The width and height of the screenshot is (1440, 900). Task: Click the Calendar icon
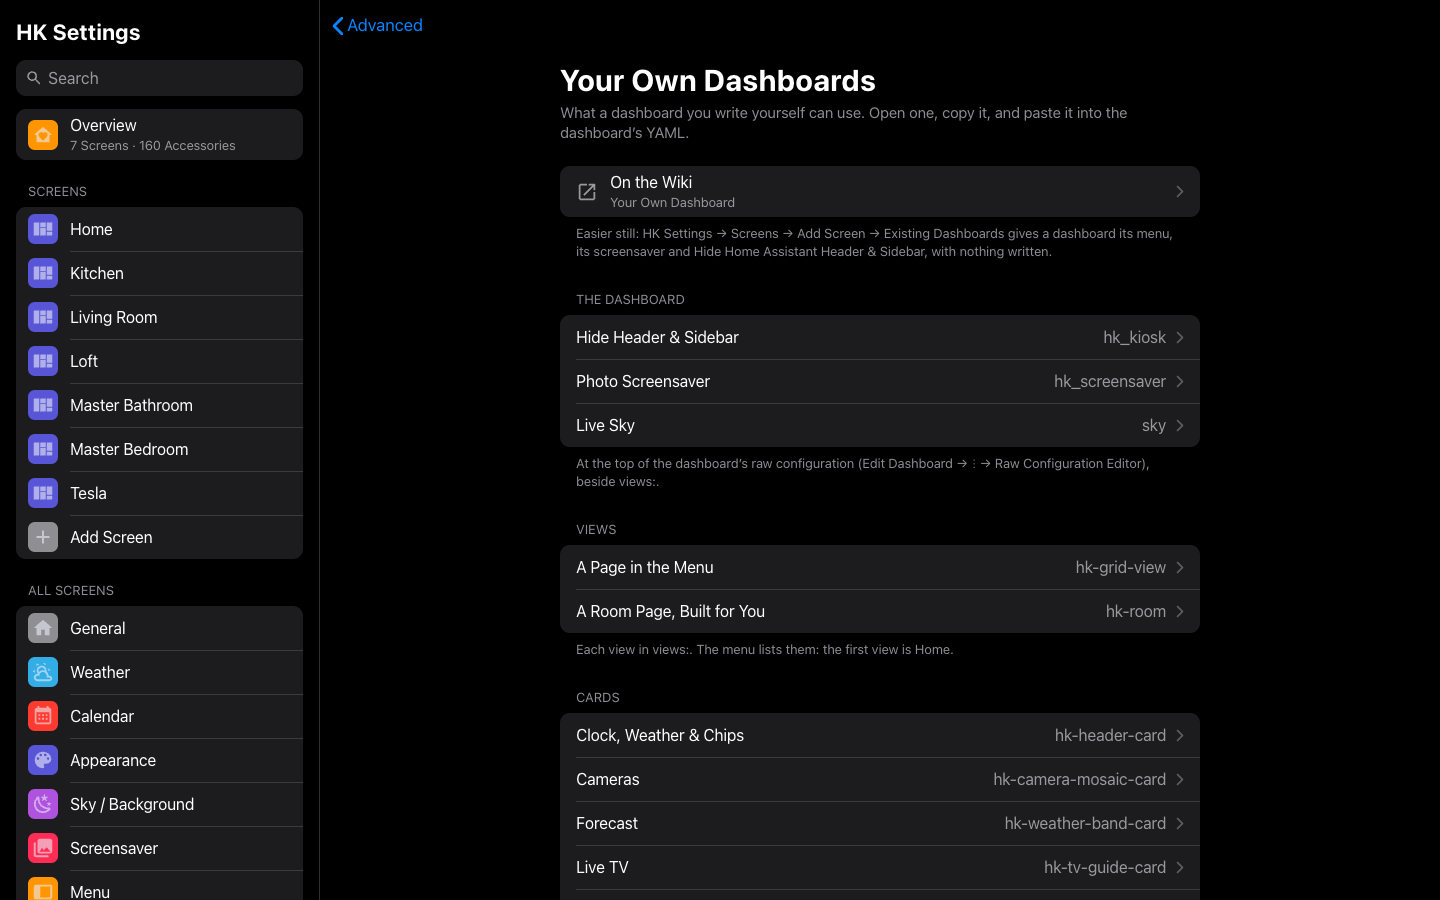coord(43,716)
